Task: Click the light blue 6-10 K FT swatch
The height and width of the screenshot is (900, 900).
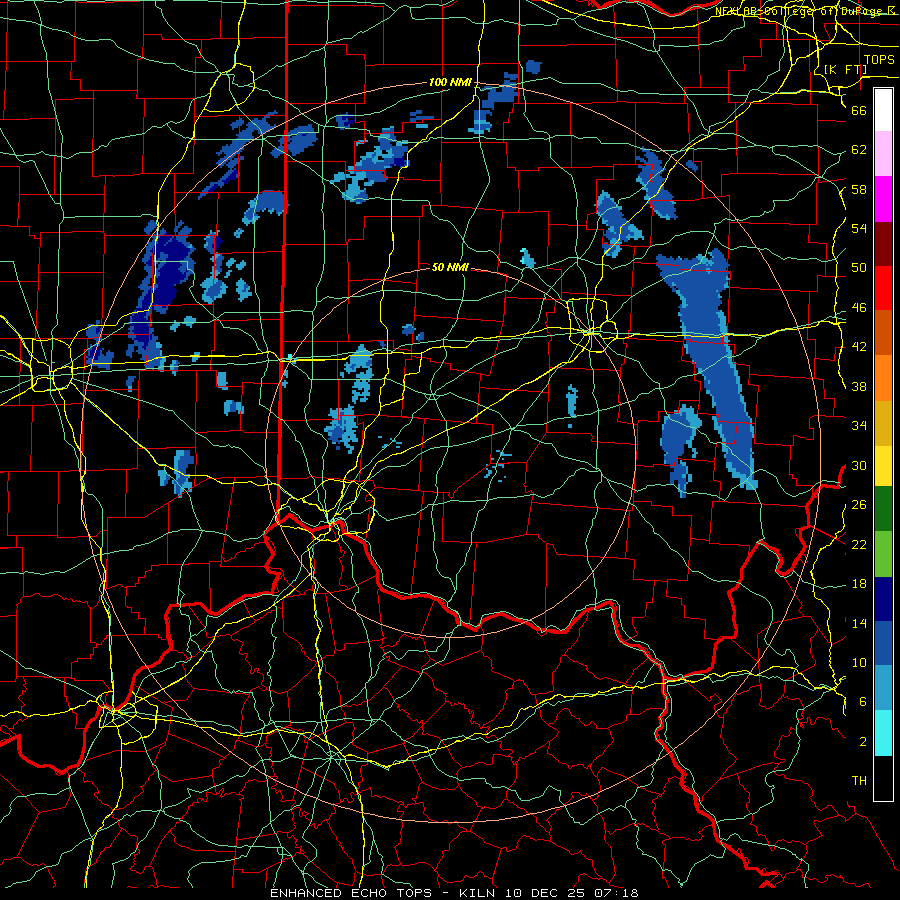Action: 883,688
